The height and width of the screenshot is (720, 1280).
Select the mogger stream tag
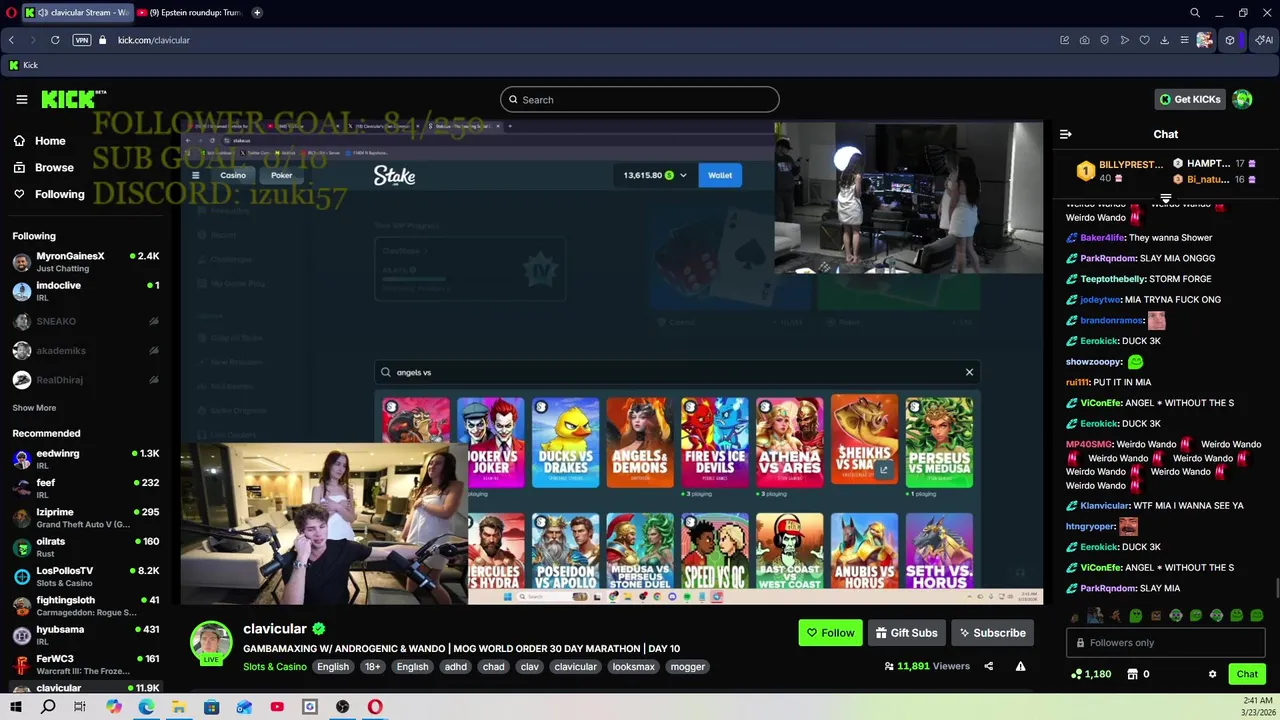tap(687, 667)
